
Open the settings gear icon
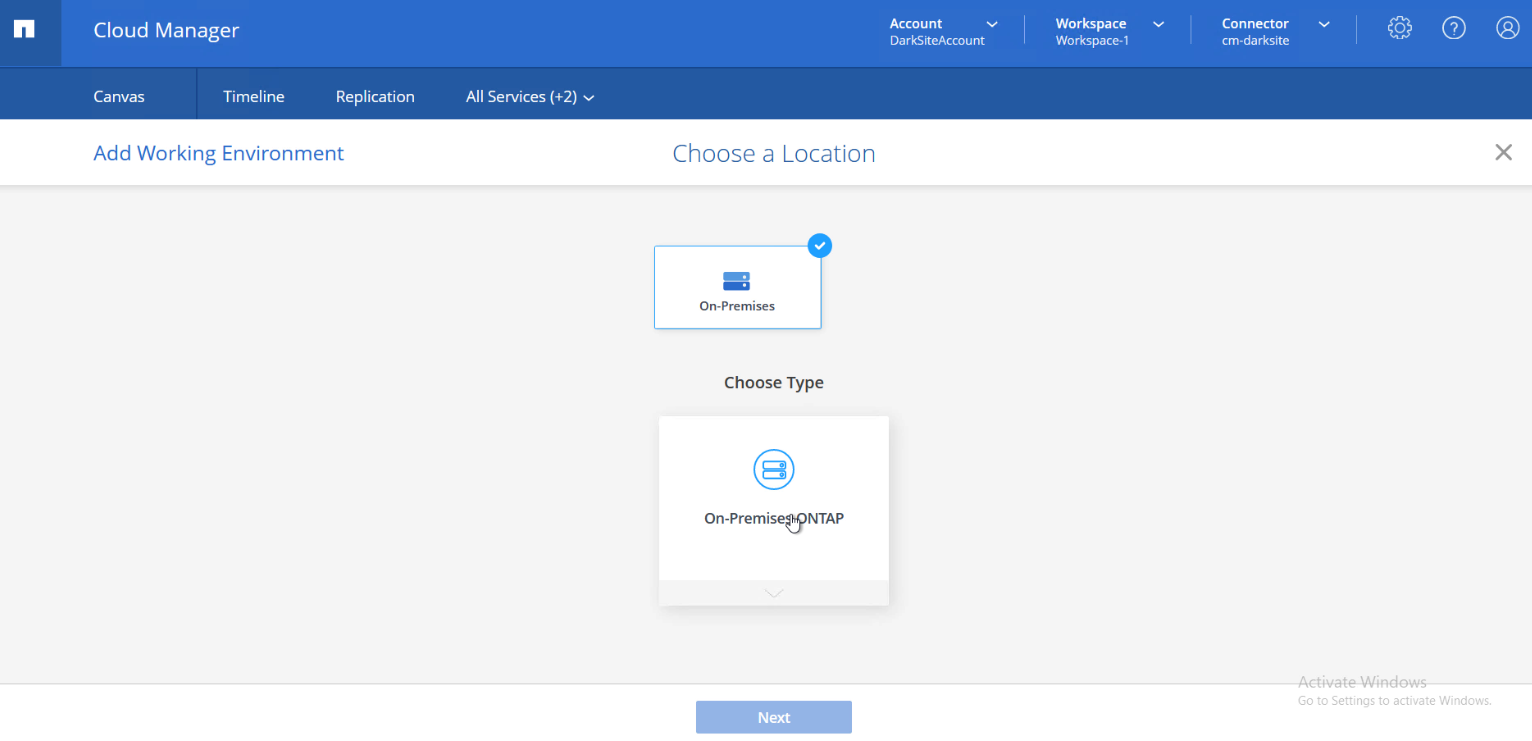pyautogui.click(x=1400, y=29)
